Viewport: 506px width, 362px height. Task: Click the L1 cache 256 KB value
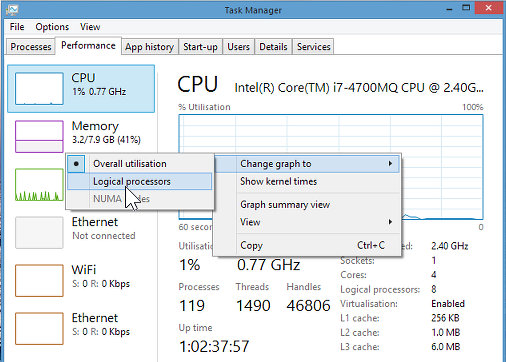(x=445, y=318)
